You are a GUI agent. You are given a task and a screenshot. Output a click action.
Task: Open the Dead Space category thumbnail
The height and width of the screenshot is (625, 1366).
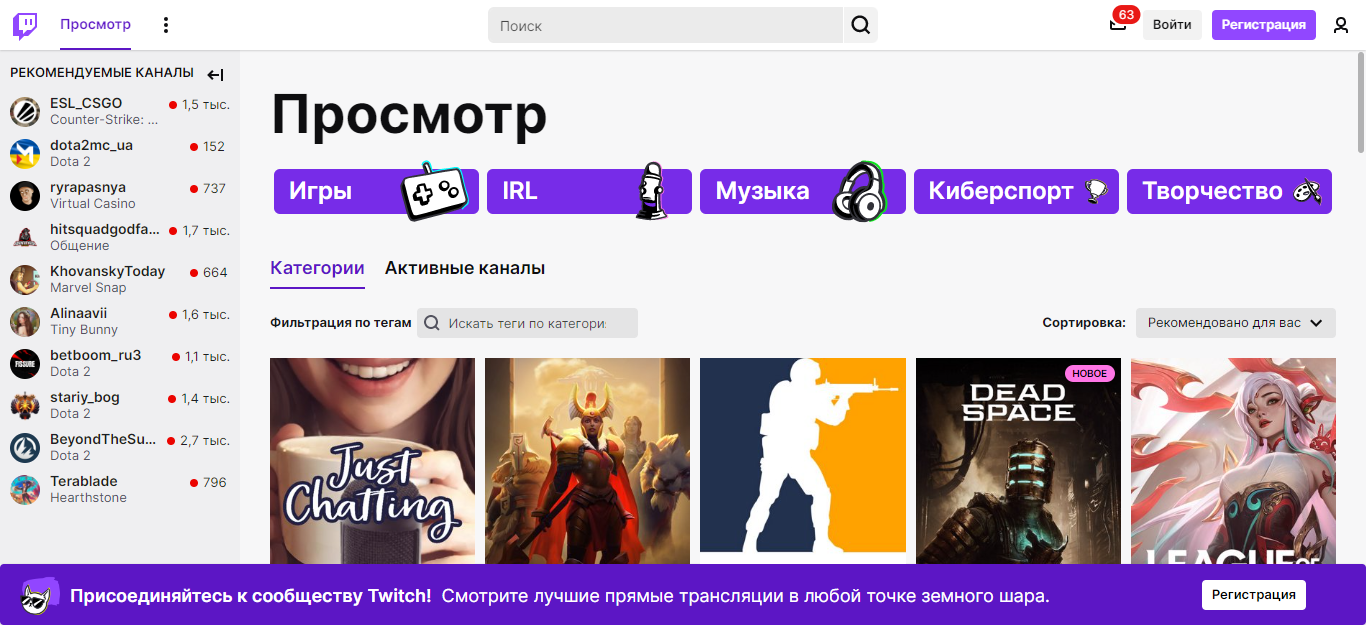click(x=1018, y=461)
